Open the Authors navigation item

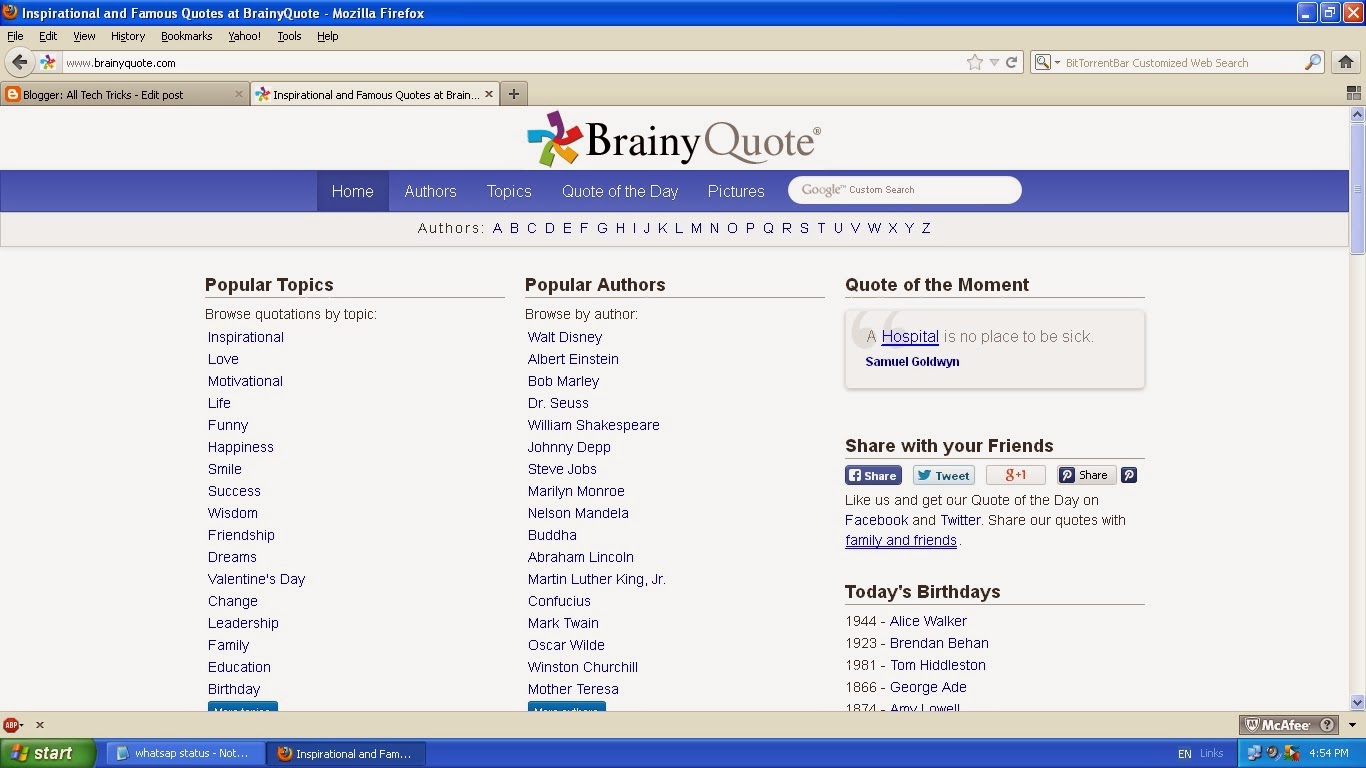tap(430, 191)
